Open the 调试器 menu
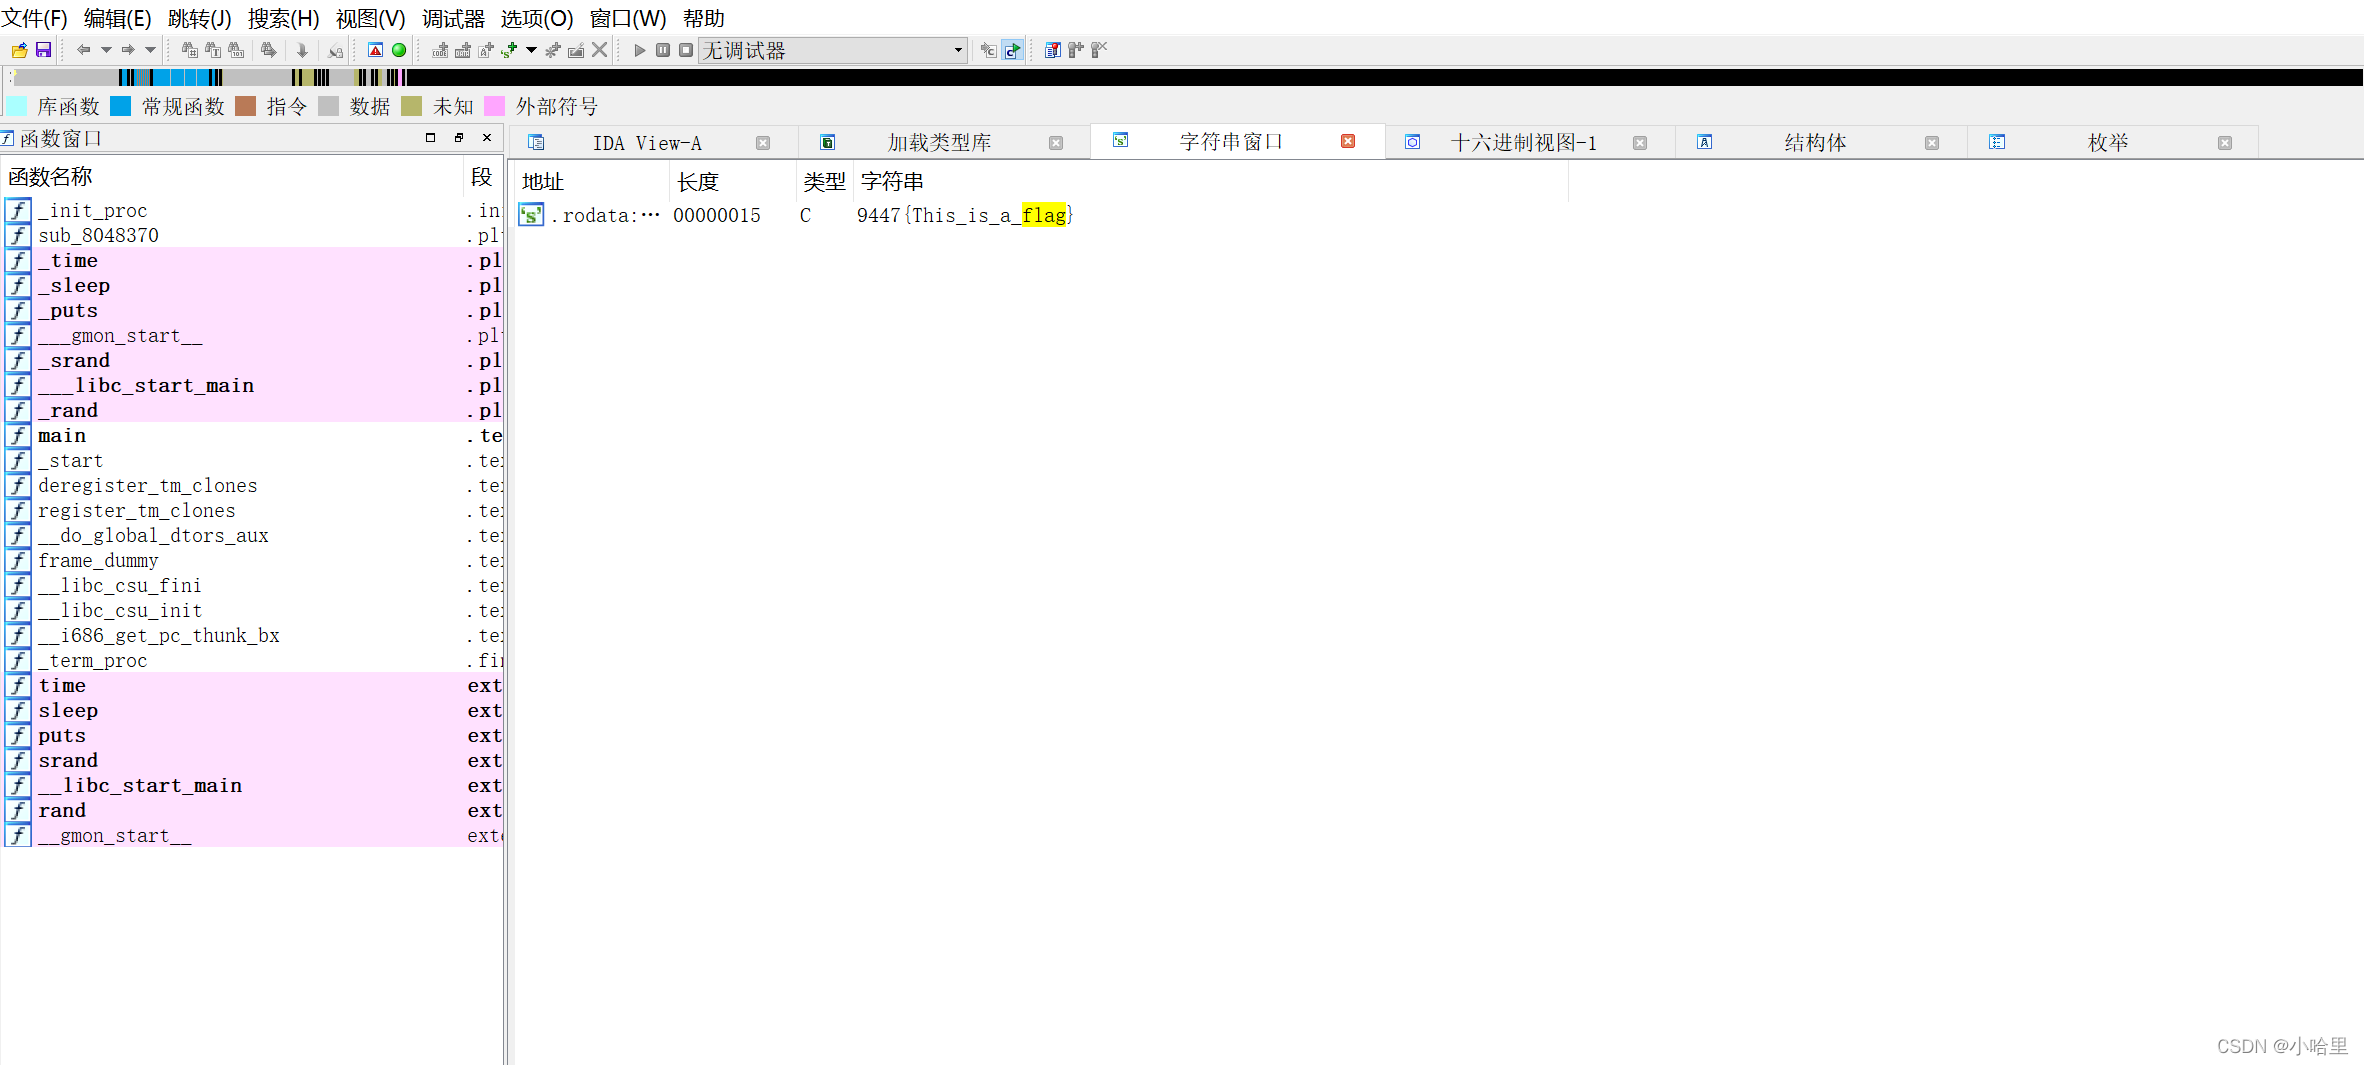Screen dimensions: 2364x1065 point(453,19)
